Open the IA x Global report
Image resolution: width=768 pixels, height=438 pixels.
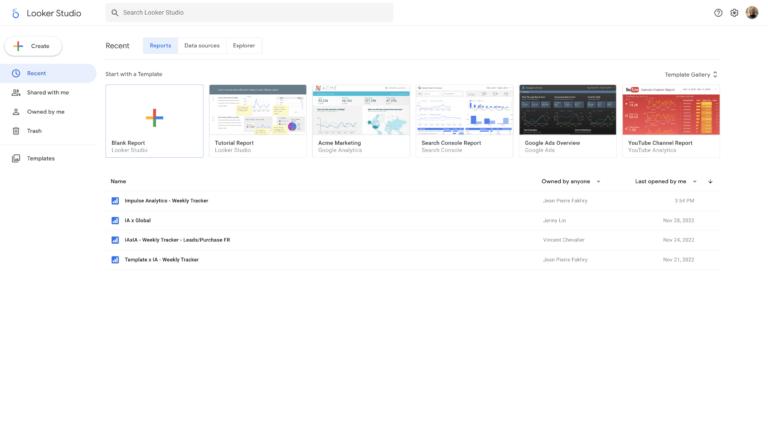[138, 220]
